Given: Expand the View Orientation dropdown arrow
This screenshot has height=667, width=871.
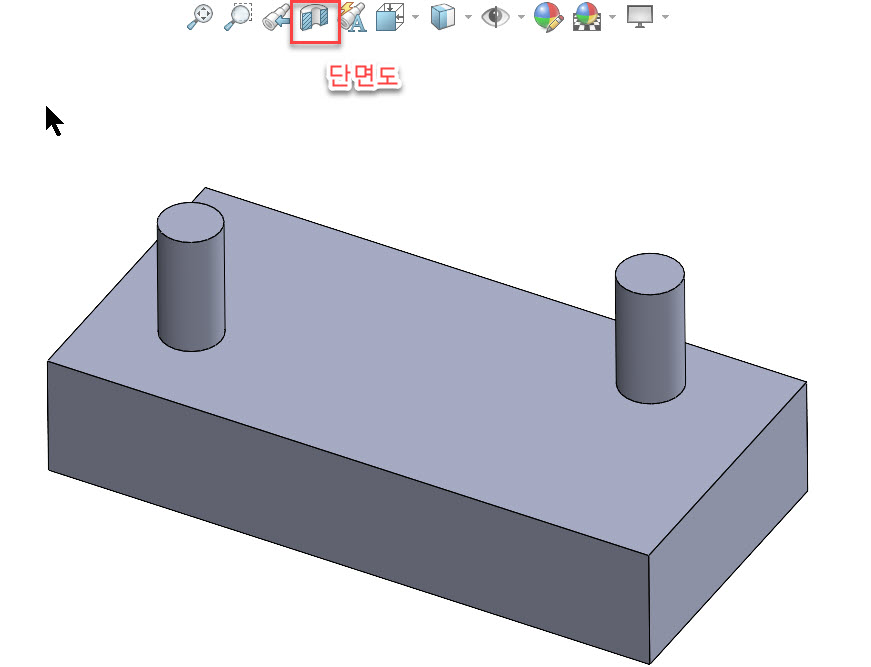Looking at the screenshot, I should click(416, 17).
